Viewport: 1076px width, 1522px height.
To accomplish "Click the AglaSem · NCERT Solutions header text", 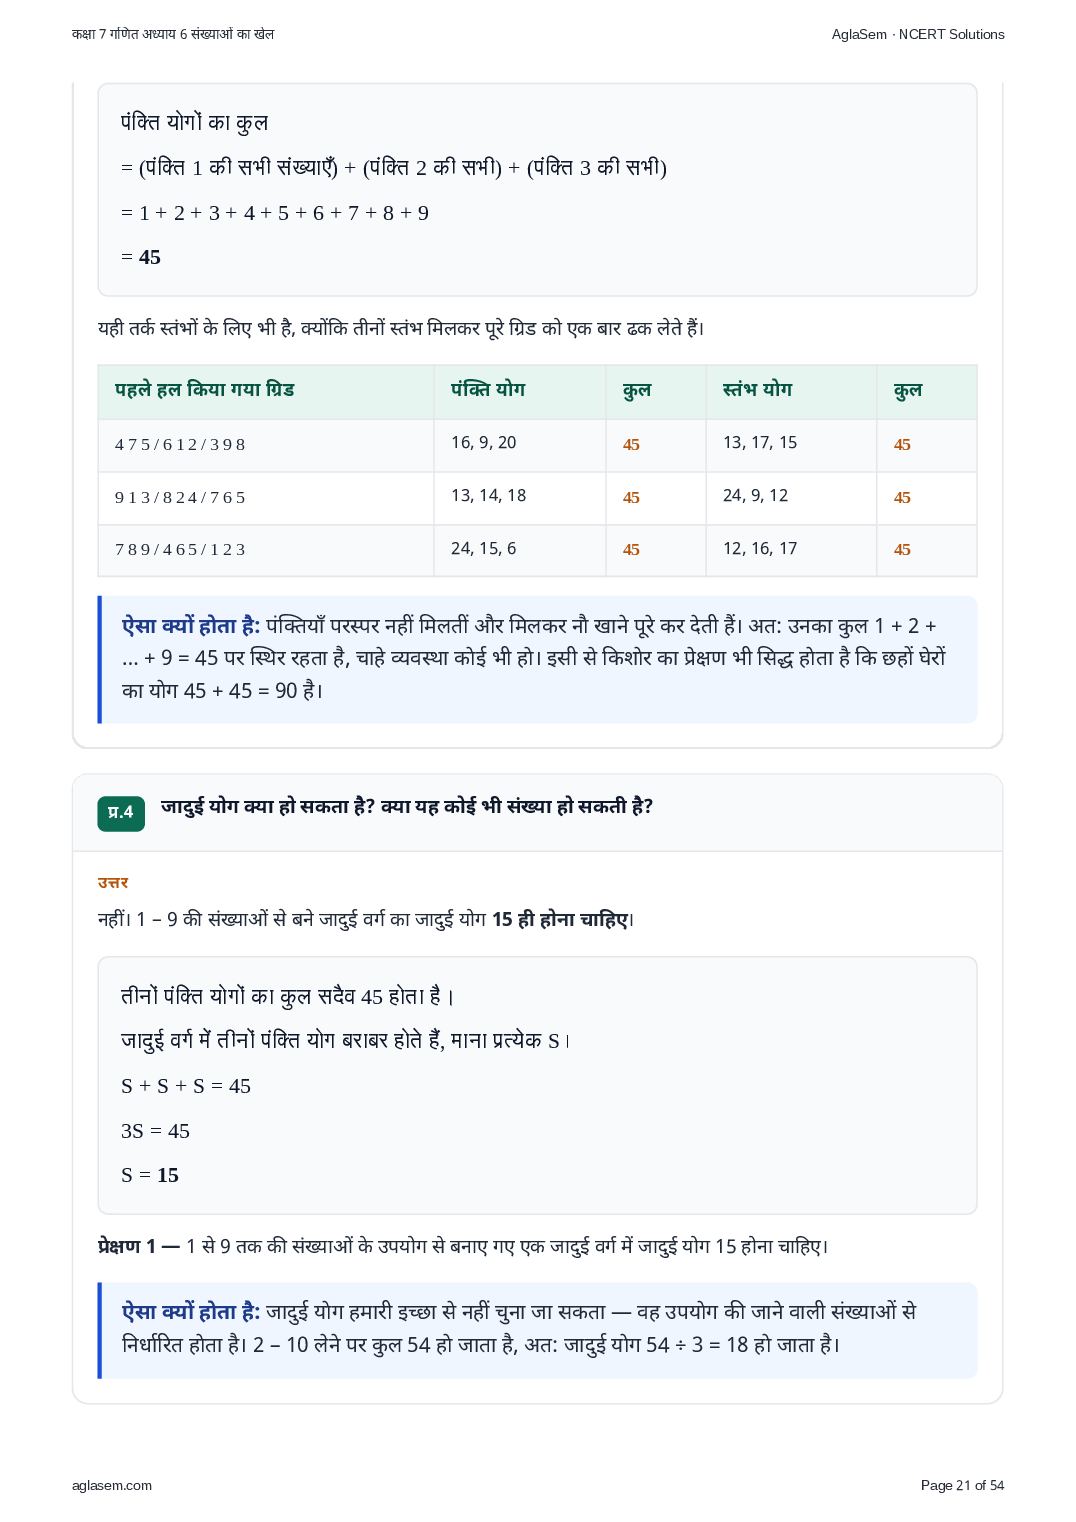I will [x=918, y=34].
